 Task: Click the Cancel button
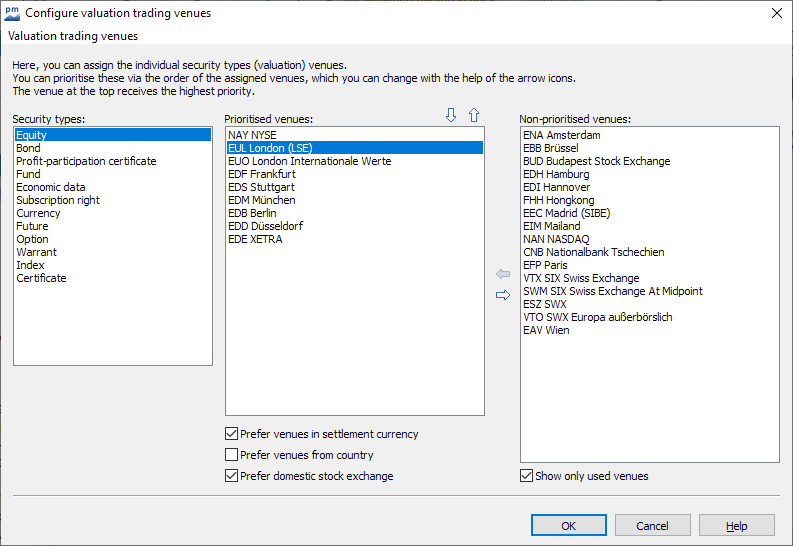(x=652, y=526)
